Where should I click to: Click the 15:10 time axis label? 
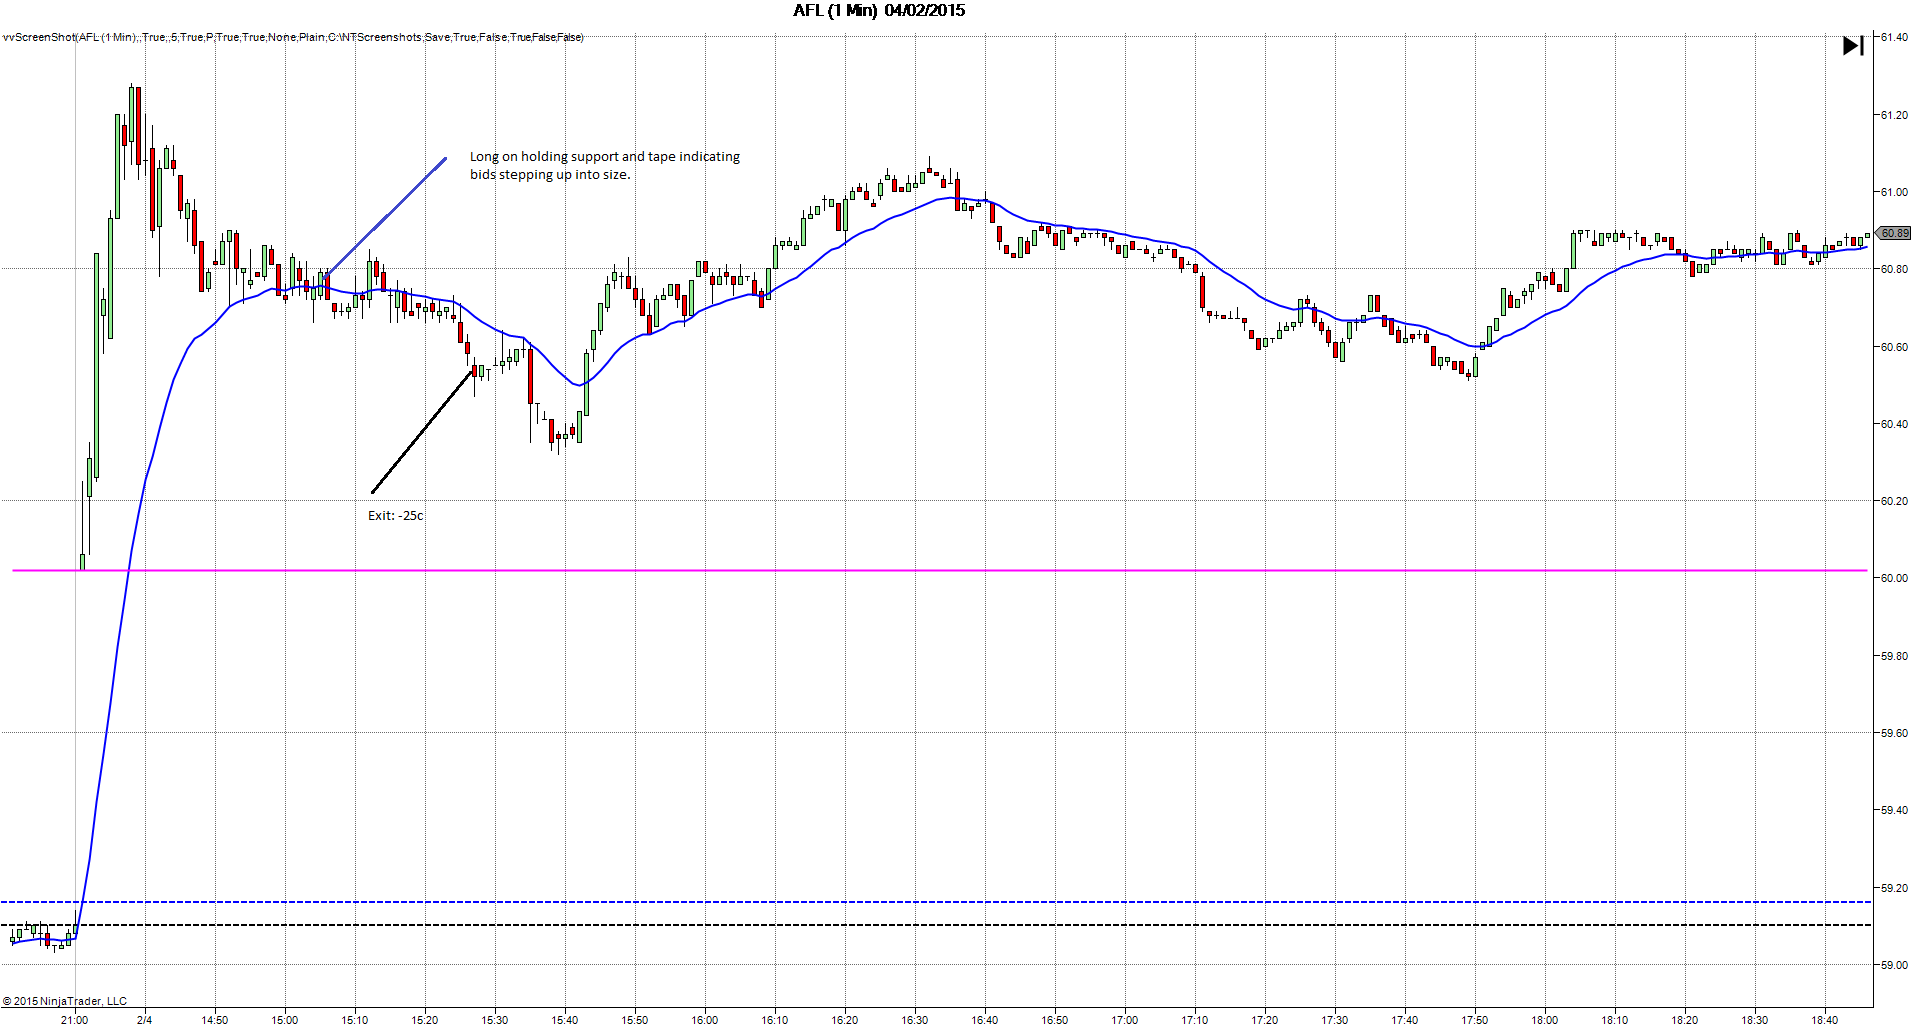point(355,1020)
